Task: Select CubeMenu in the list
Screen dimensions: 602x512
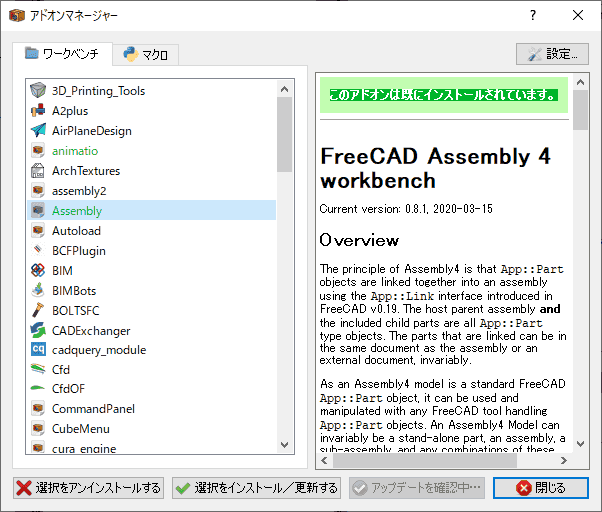Action: point(152,428)
